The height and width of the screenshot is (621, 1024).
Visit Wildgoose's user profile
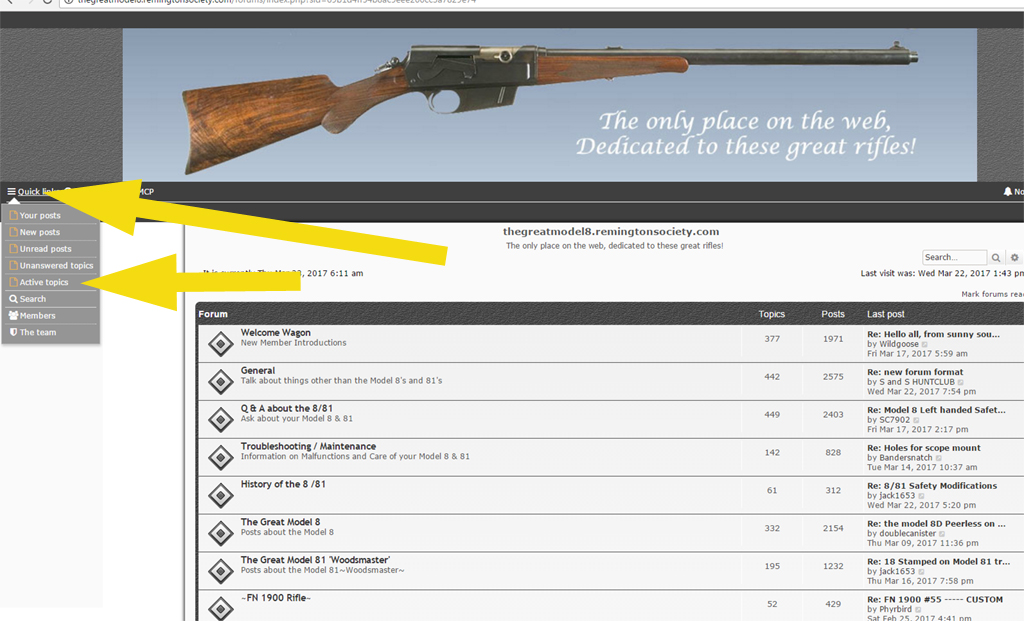pos(899,344)
